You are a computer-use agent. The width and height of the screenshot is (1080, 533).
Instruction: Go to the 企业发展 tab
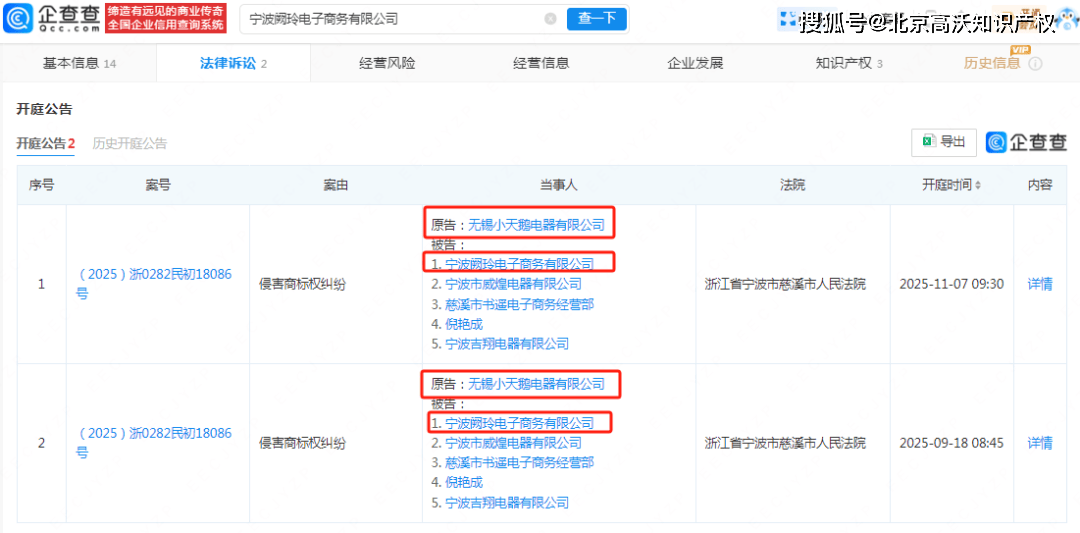[x=695, y=63]
